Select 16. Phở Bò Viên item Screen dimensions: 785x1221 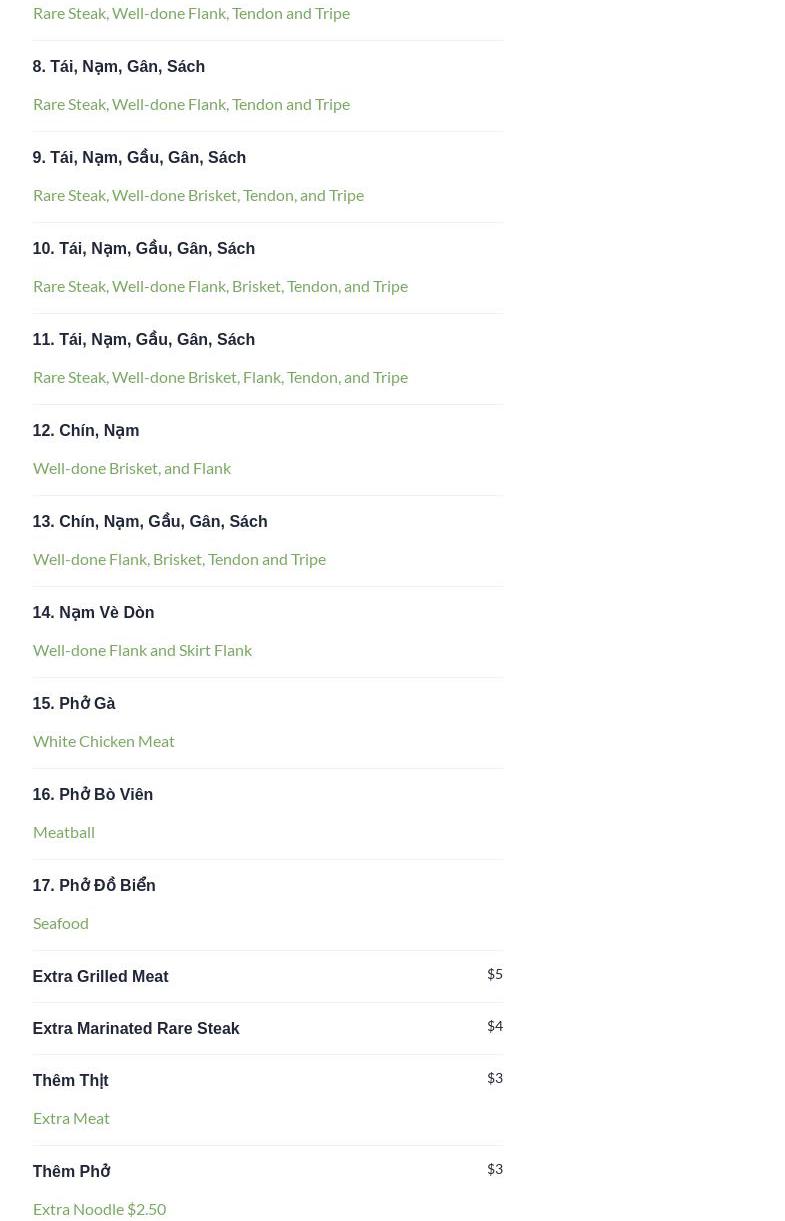point(92,794)
